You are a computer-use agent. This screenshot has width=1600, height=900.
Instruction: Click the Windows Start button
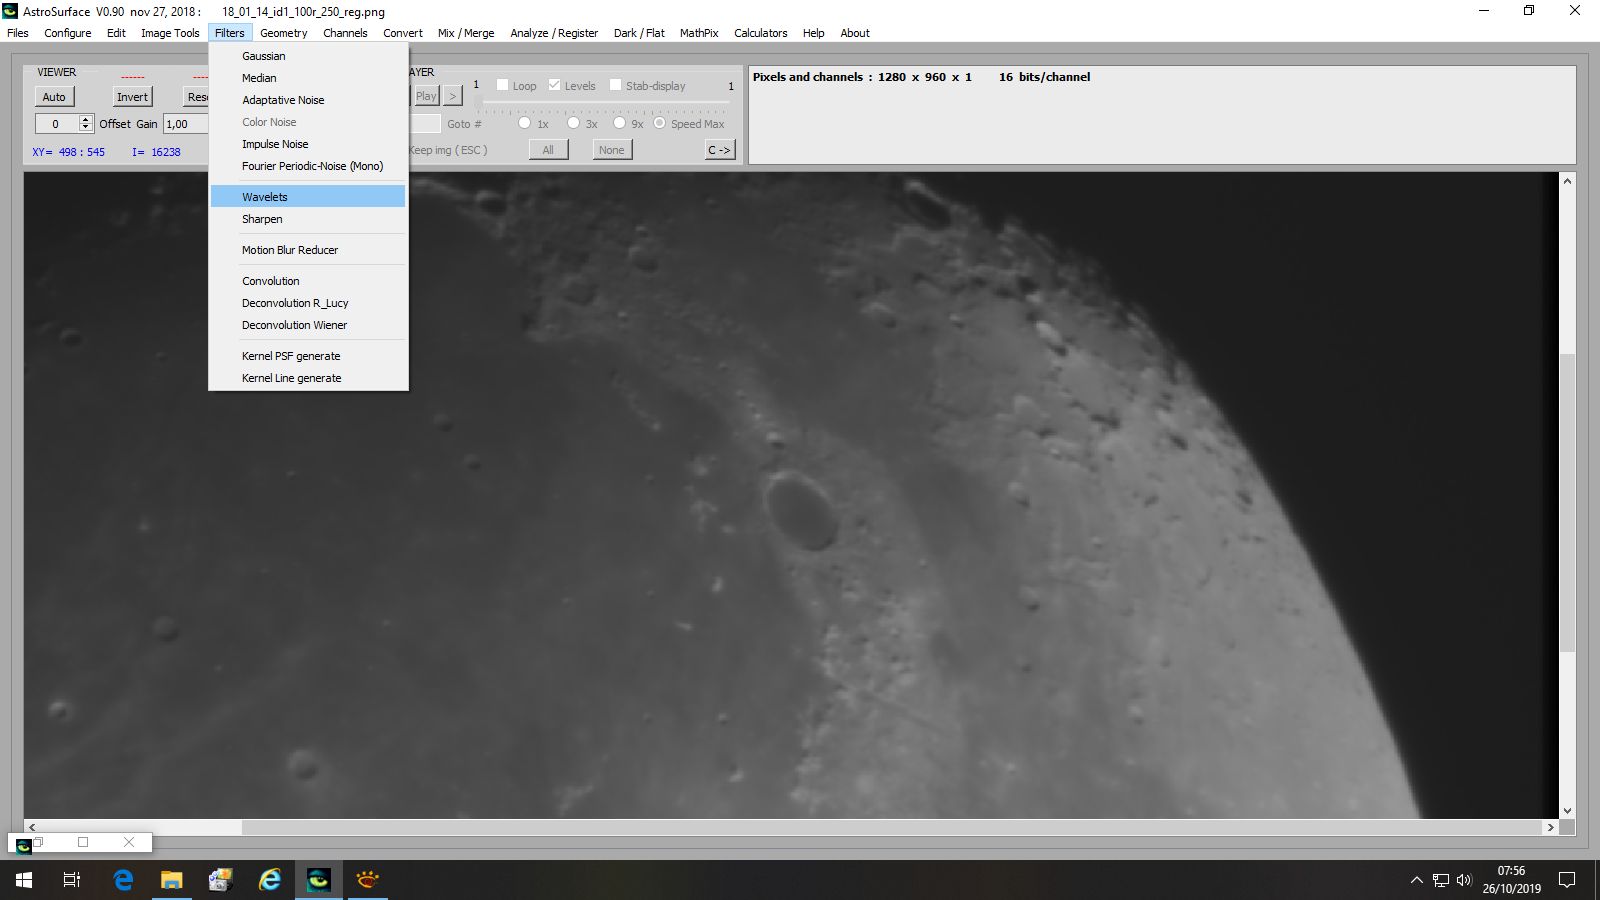pos(24,880)
